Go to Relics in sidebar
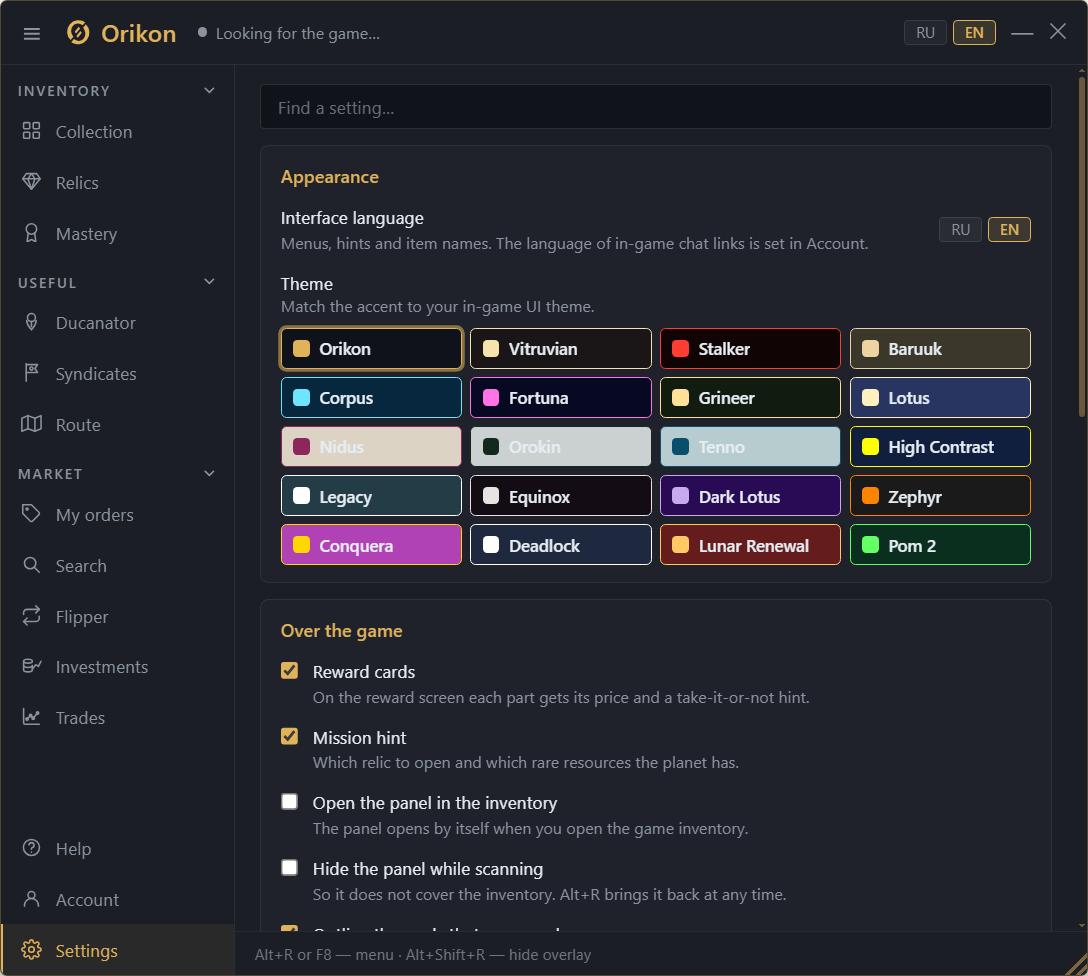Image resolution: width=1088 pixels, height=976 pixels. pyautogui.click(x=117, y=182)
